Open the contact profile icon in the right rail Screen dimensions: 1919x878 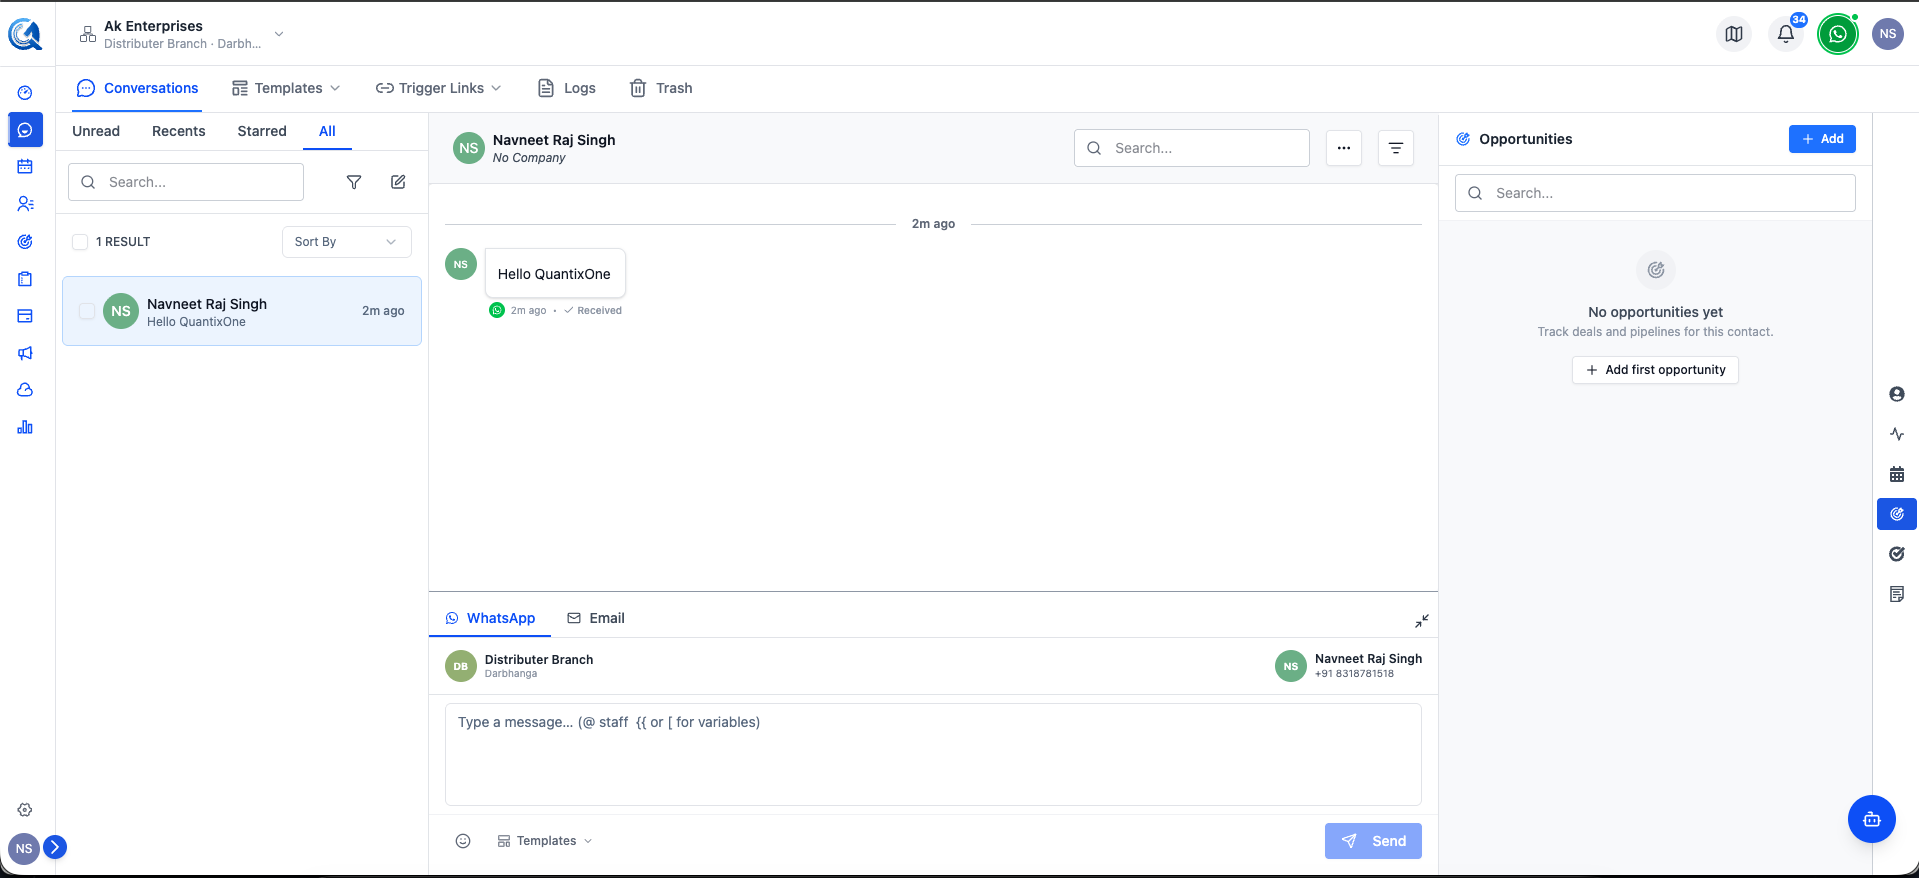(1897, 394)
